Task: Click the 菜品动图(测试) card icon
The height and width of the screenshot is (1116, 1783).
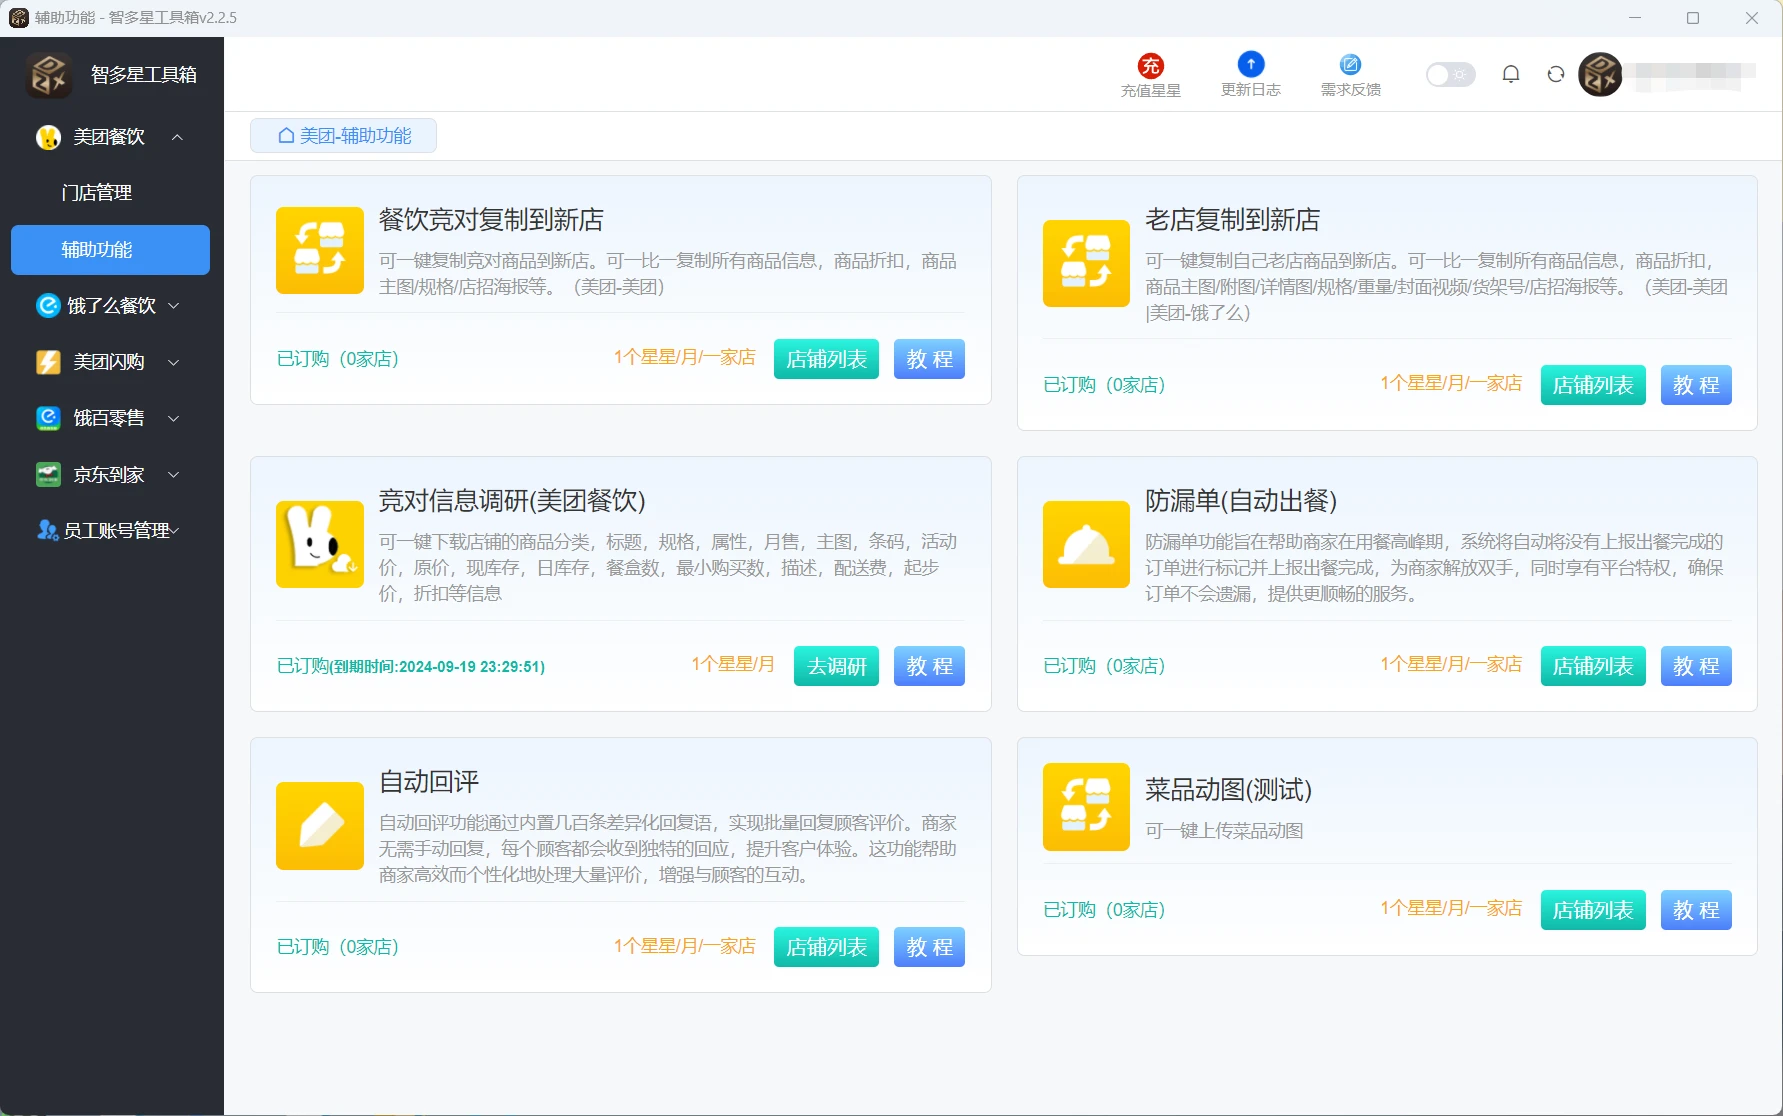Action: click(1086, 807)
